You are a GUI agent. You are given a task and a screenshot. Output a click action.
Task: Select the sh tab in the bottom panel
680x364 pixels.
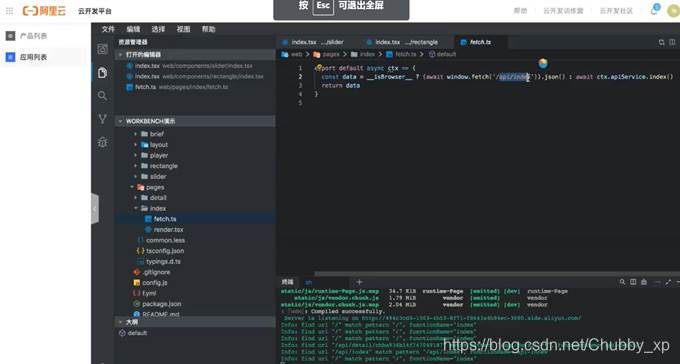pos(309,282)
